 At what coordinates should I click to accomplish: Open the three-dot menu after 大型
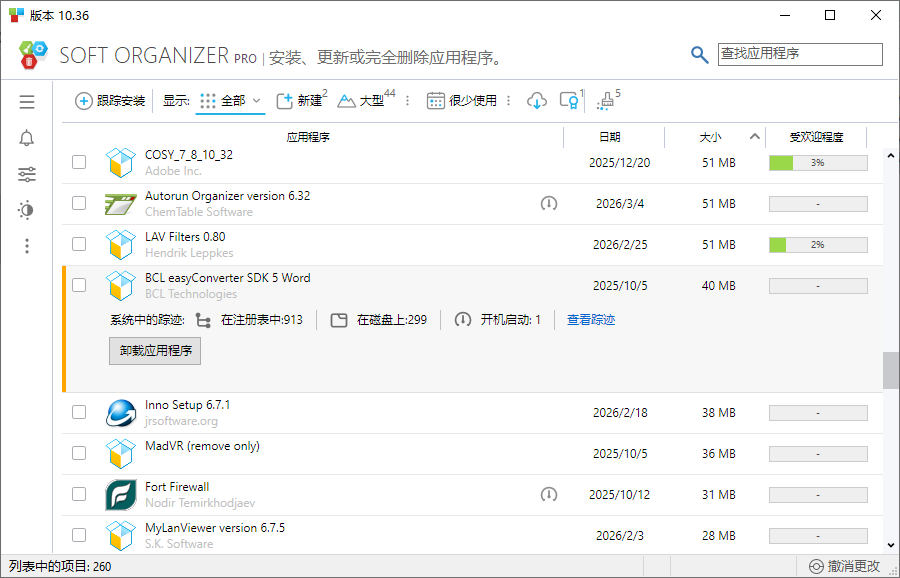point(407,101)
